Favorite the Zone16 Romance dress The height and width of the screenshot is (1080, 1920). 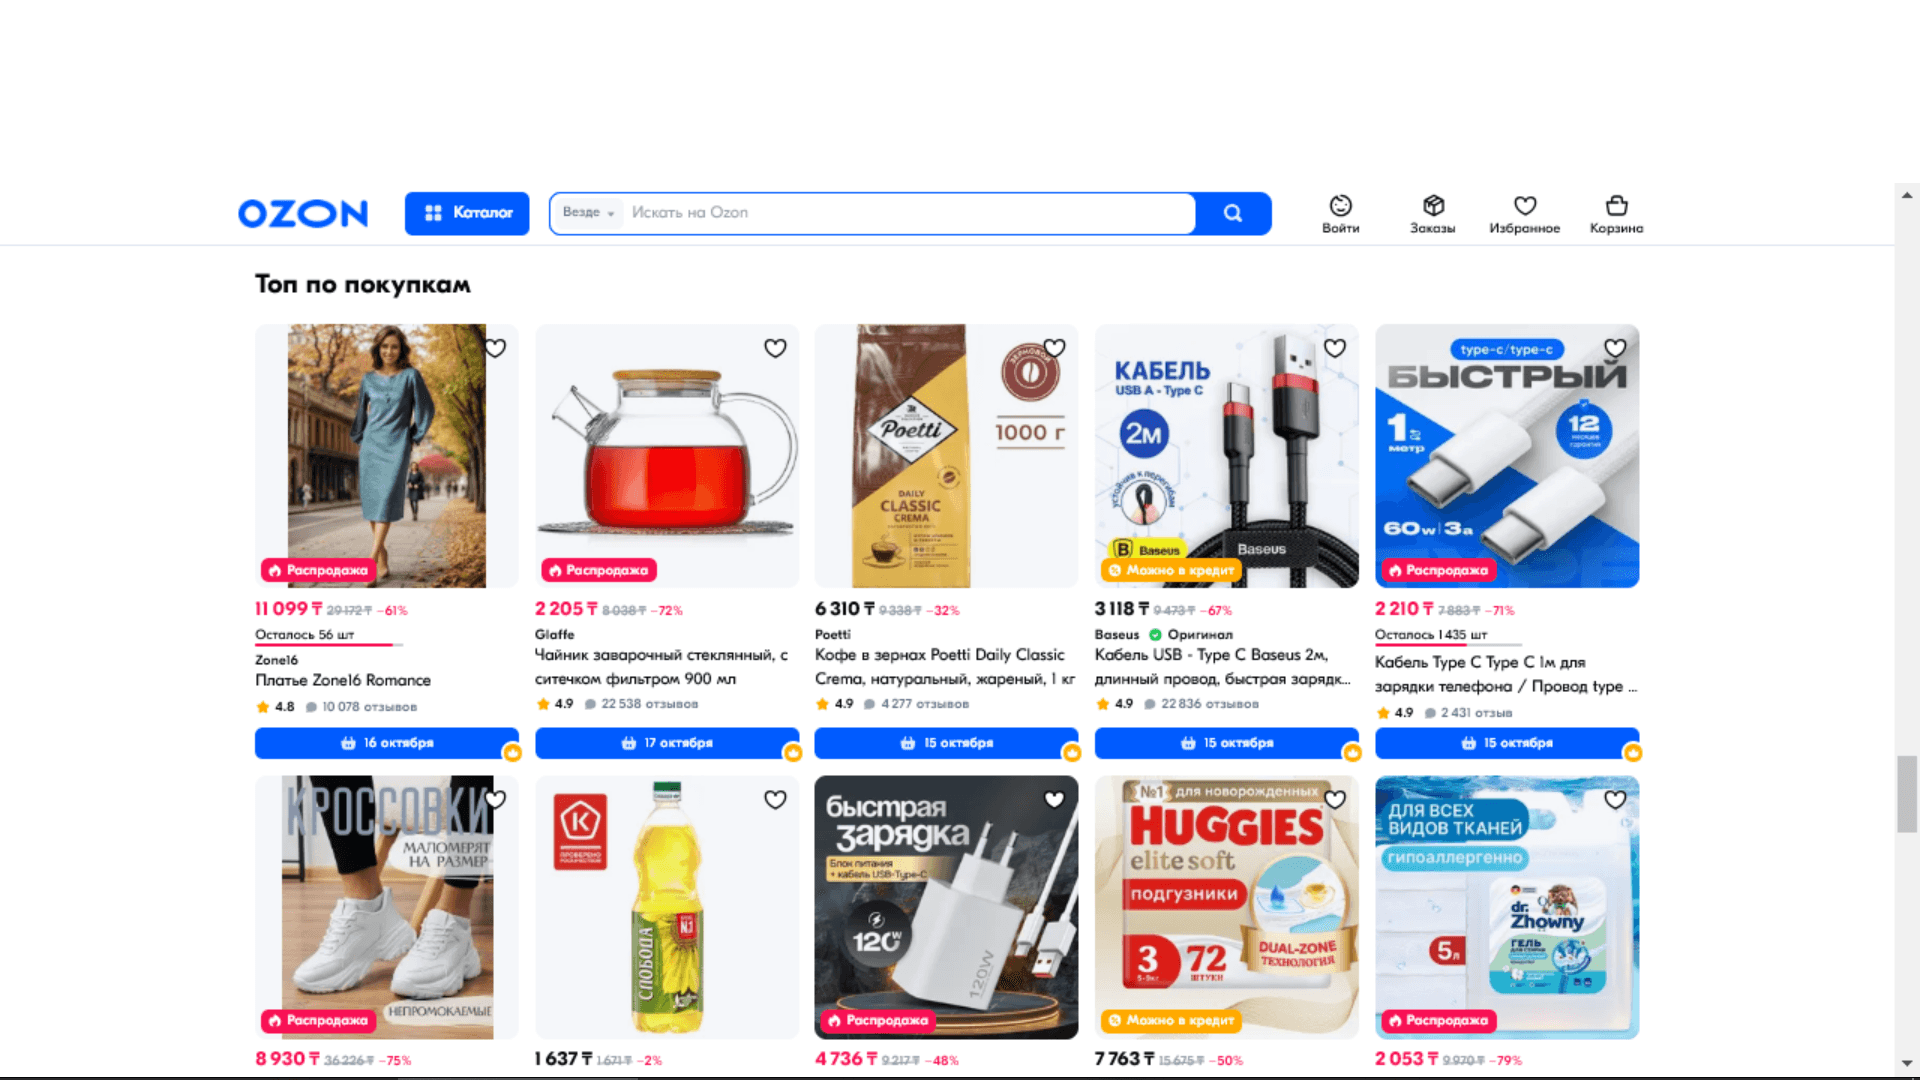point(495,348)
